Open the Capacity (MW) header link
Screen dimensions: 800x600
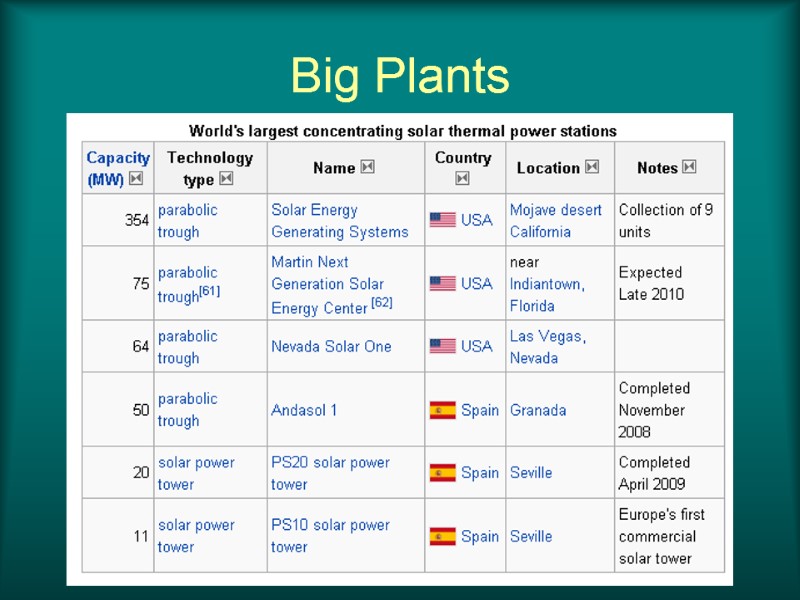(118, 168)
